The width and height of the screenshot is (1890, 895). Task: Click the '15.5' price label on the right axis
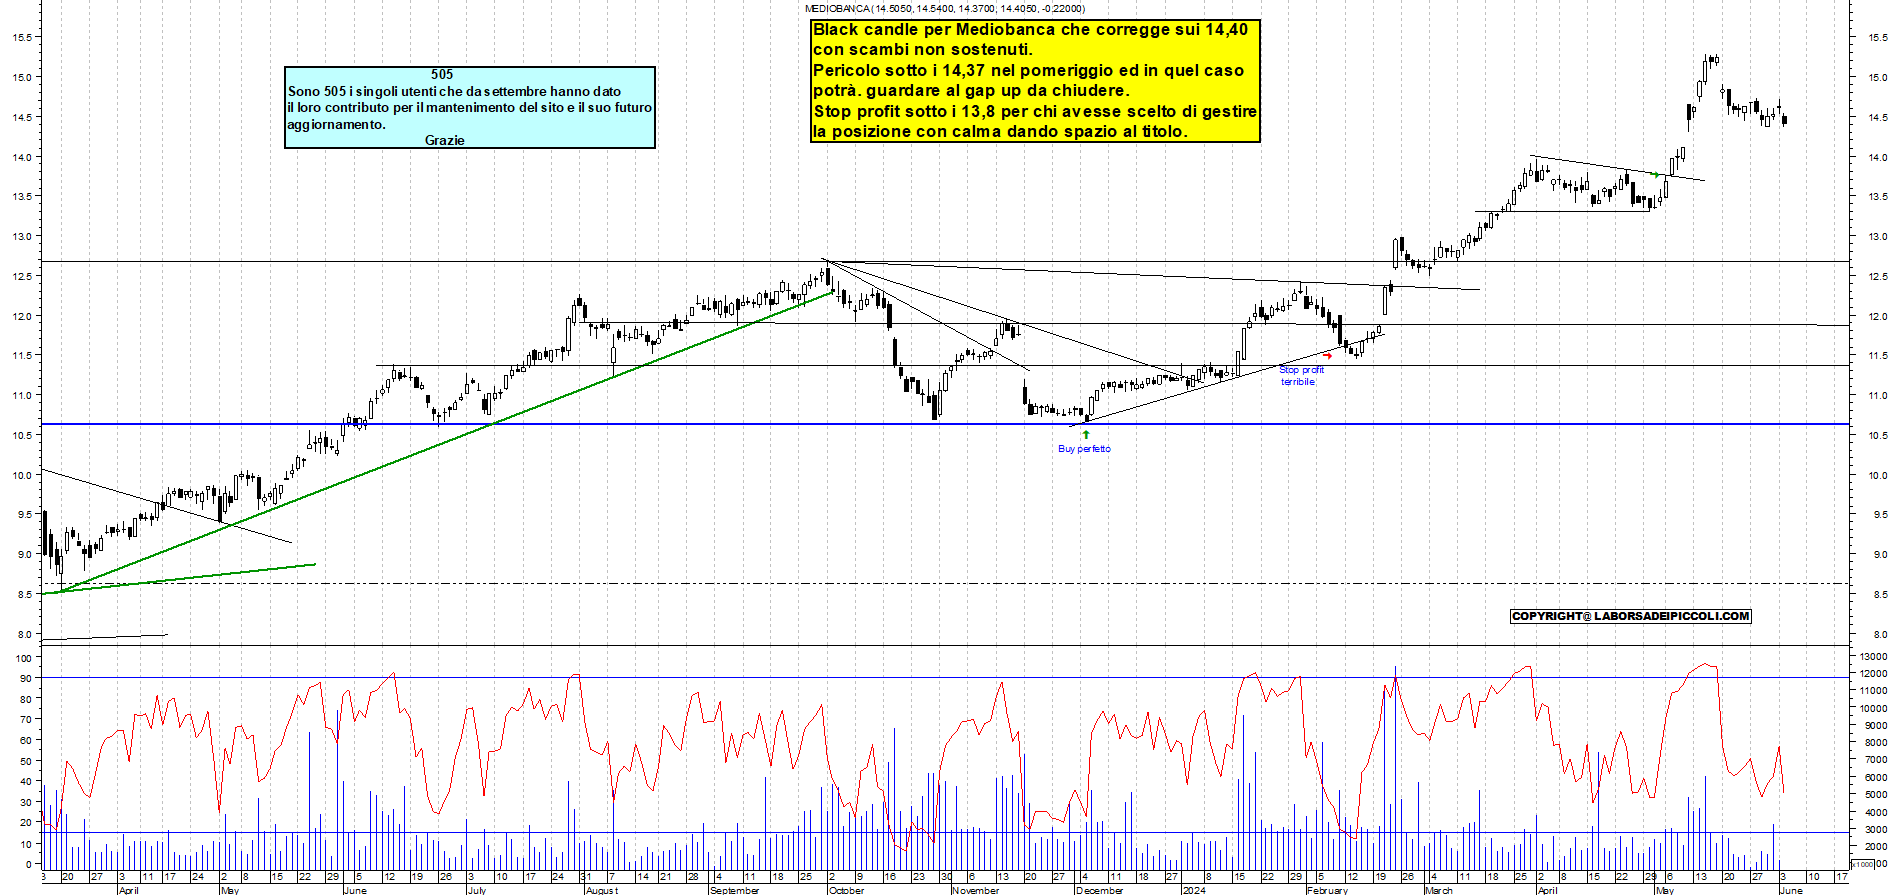click(1878, 38)
